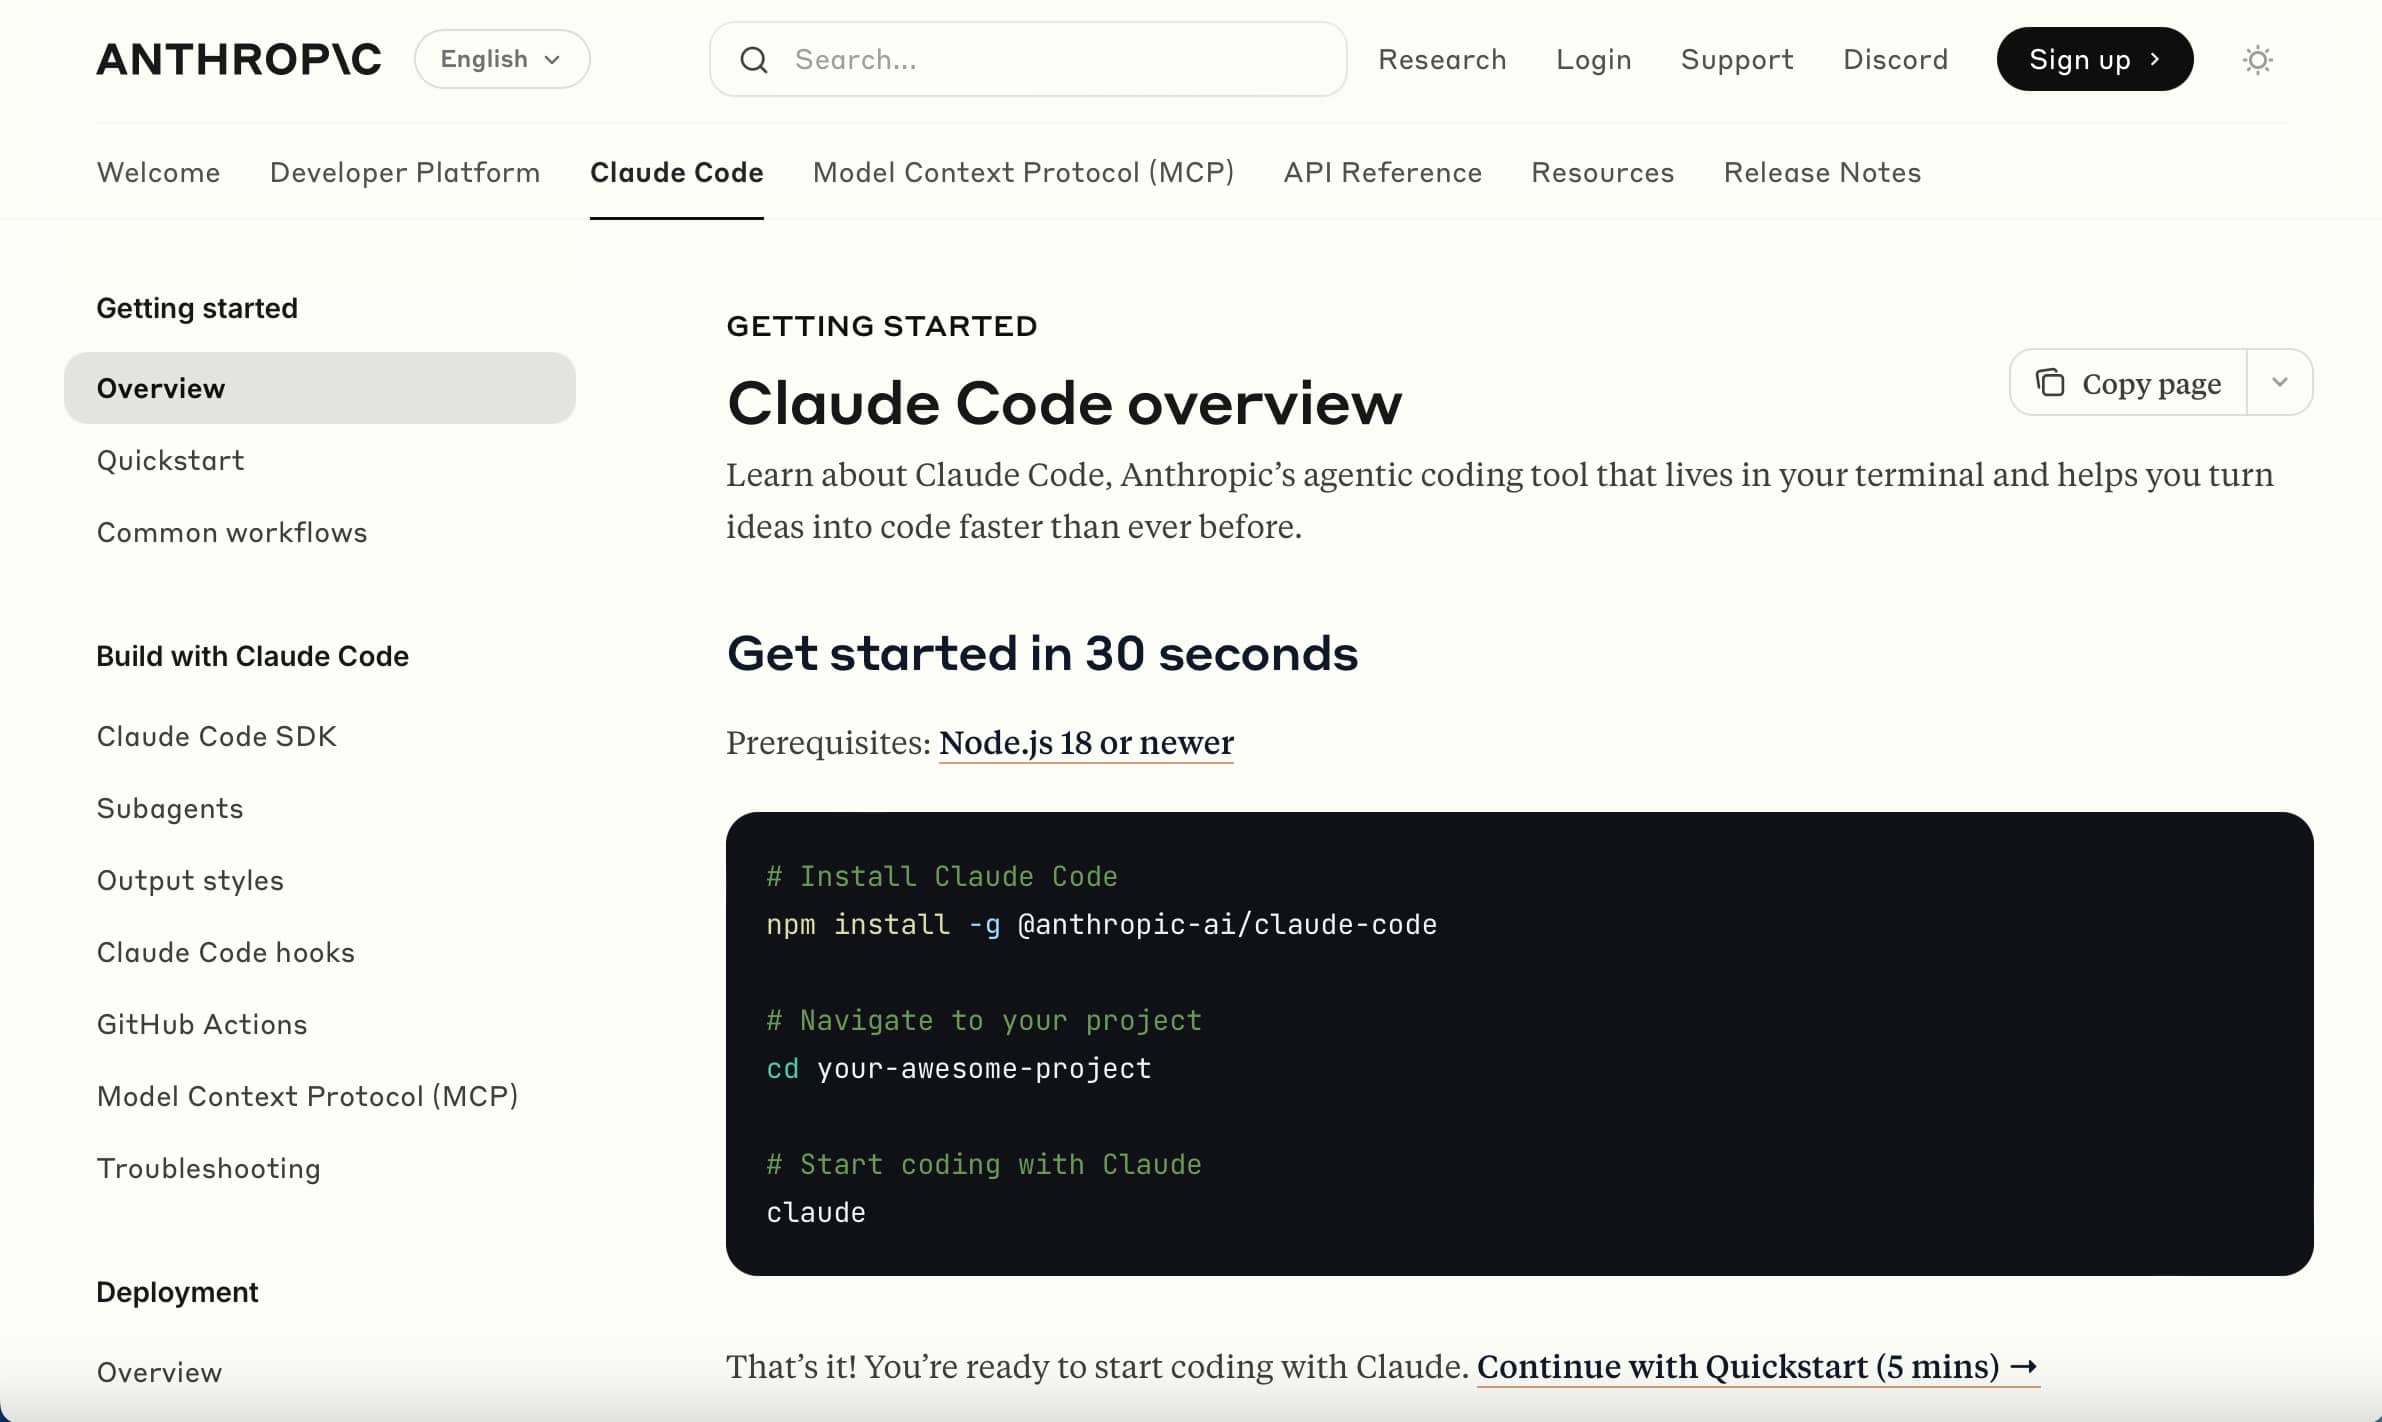Click the copy icon in Copy page
Image resolution: width=2382 pixels, height=1422 pixels.
click(2050, 383)
